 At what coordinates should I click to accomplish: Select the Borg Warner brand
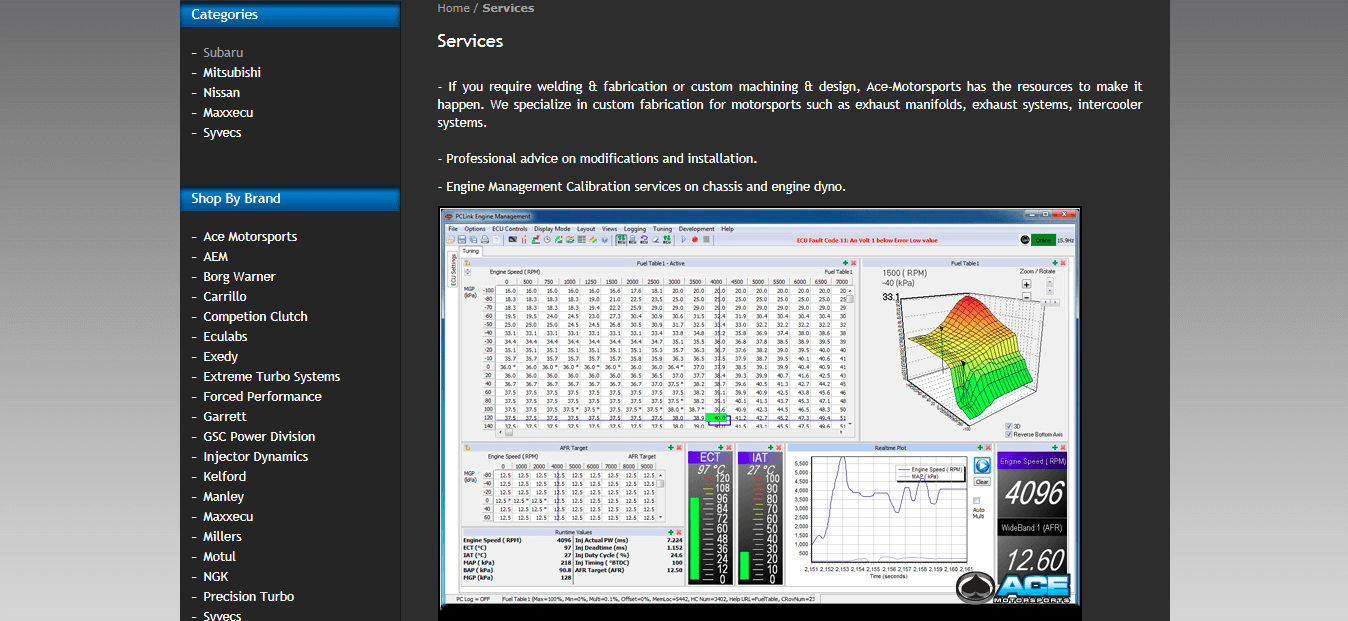coord(239,276)
